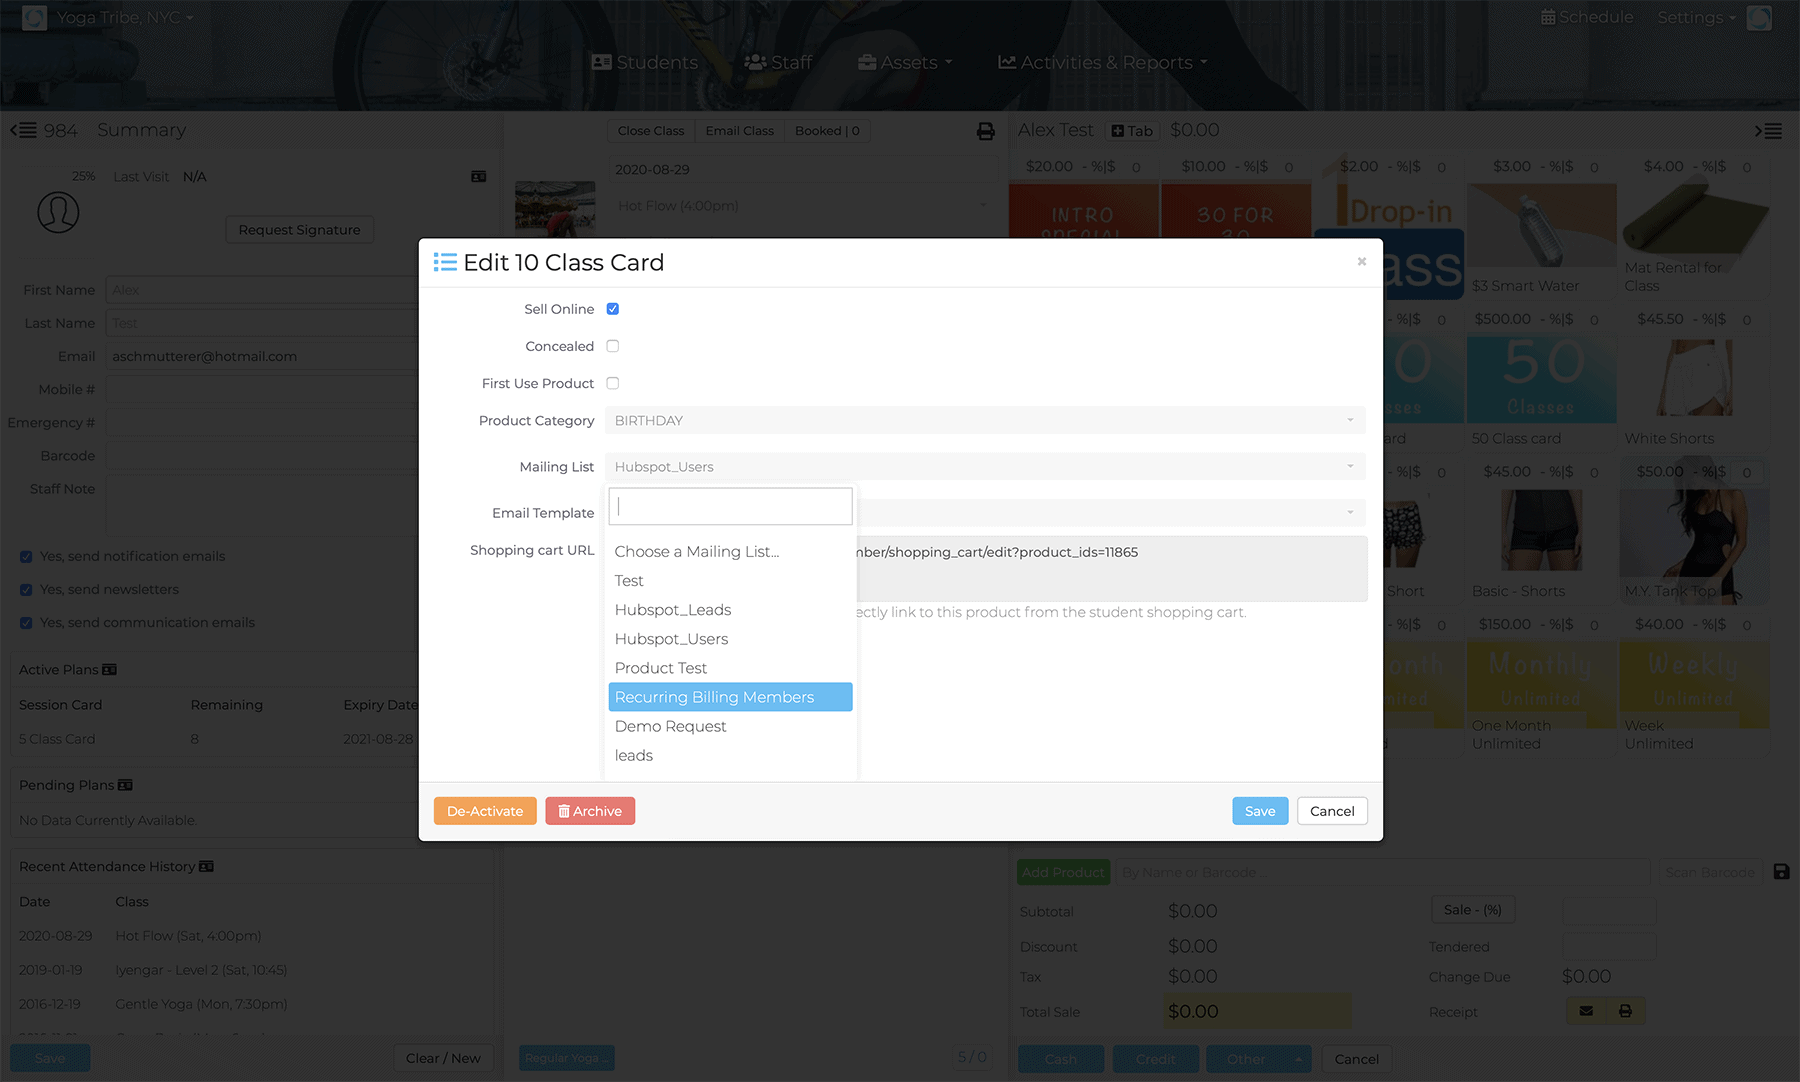Toggle the Sell Online checkbox
The image size is (1800, 1082).
613,309
